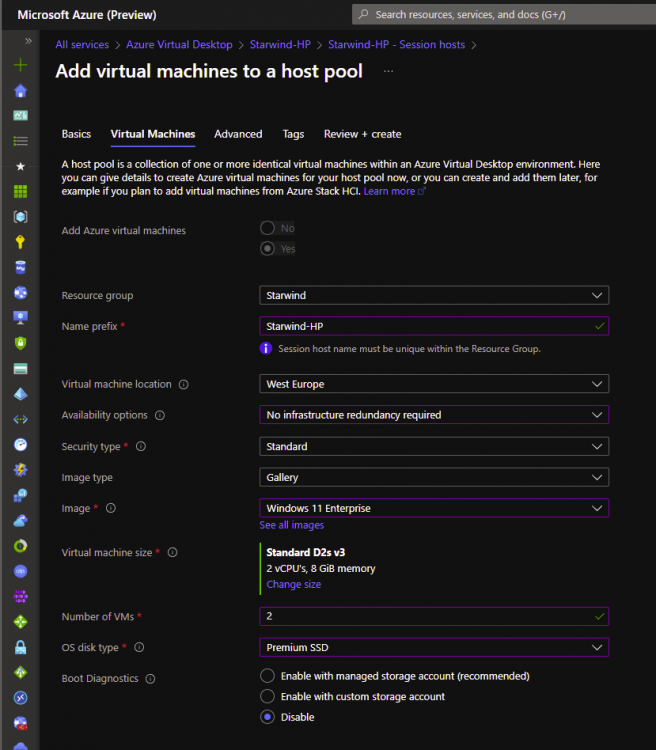Click info icon next to Boot Diagnostics
This screenshot has width=656, height=750.
click(x=150, y=679)
